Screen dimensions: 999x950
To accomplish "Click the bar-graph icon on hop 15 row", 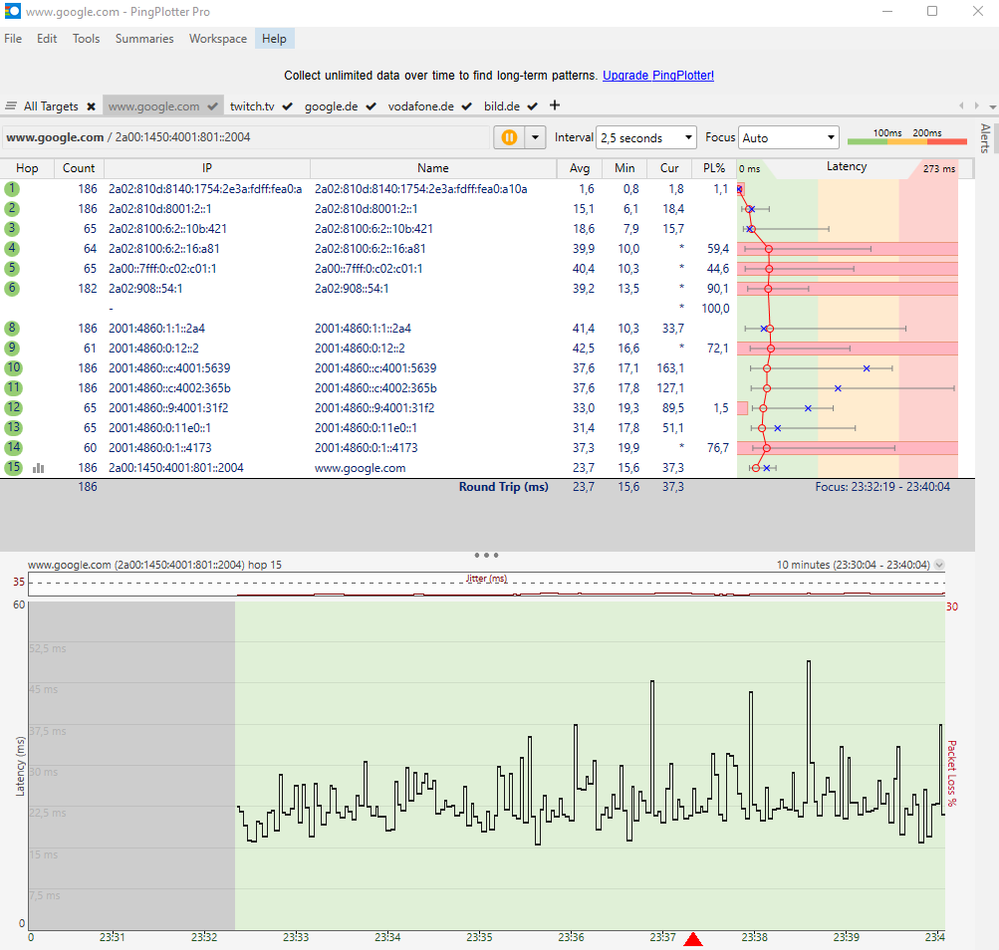I will (x=38, y=467).
